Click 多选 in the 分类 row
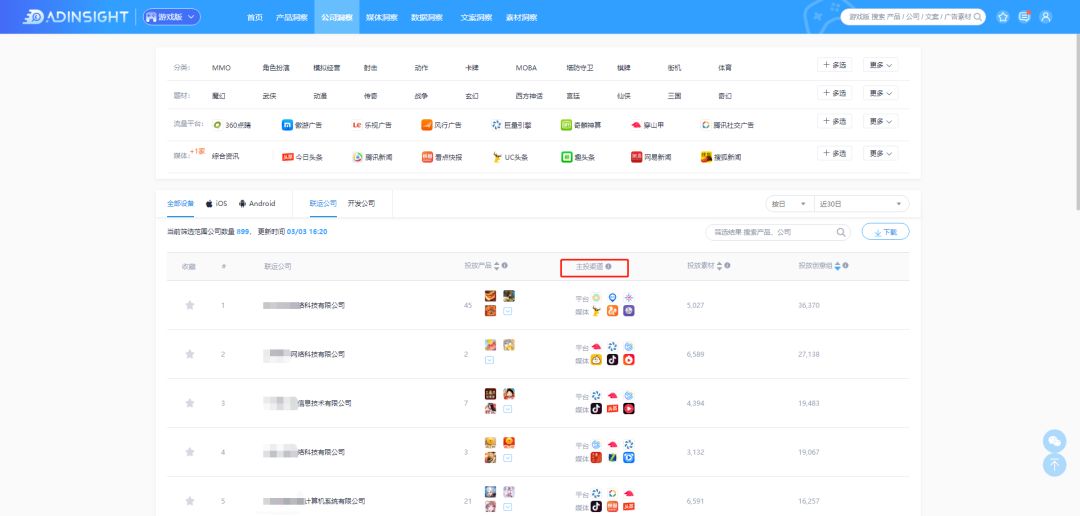The width and height of the screenshot is (1080, 516). [835, 65]
